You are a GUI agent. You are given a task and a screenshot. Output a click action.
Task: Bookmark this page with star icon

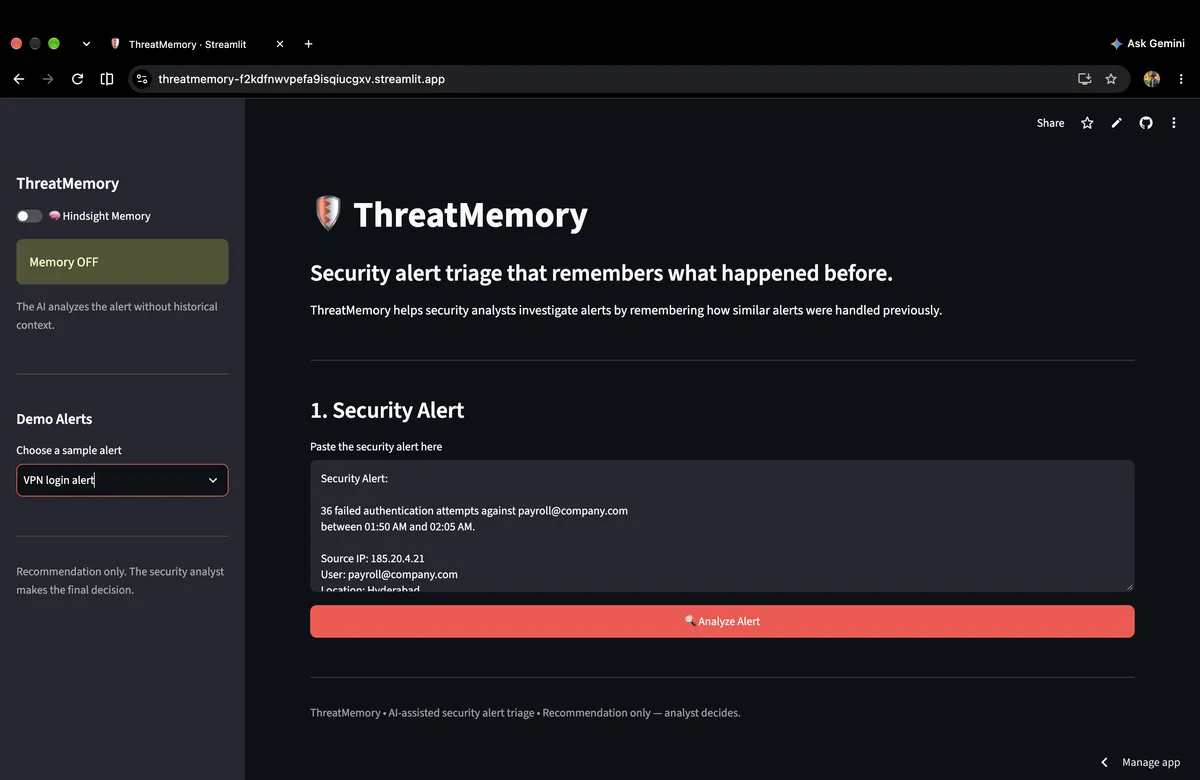click(x=1111, y=79)
